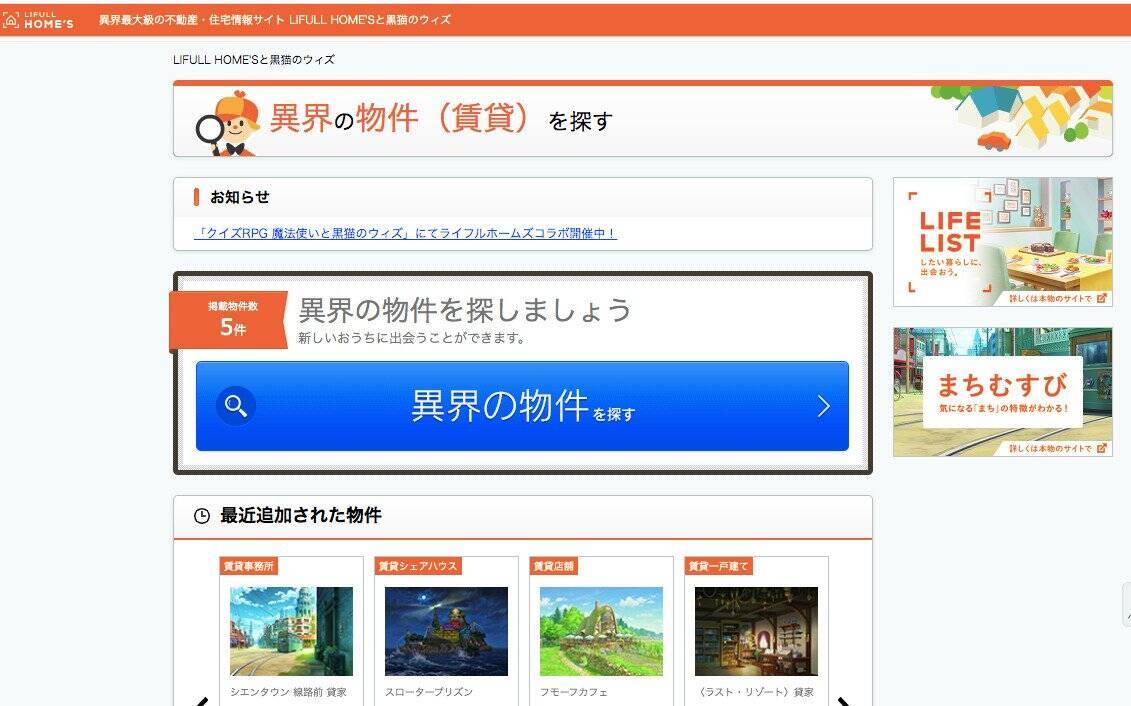Select the 賃貸シェアハウス category tag
Viewport: 1131px width, 706px height.
click(418, 566)
